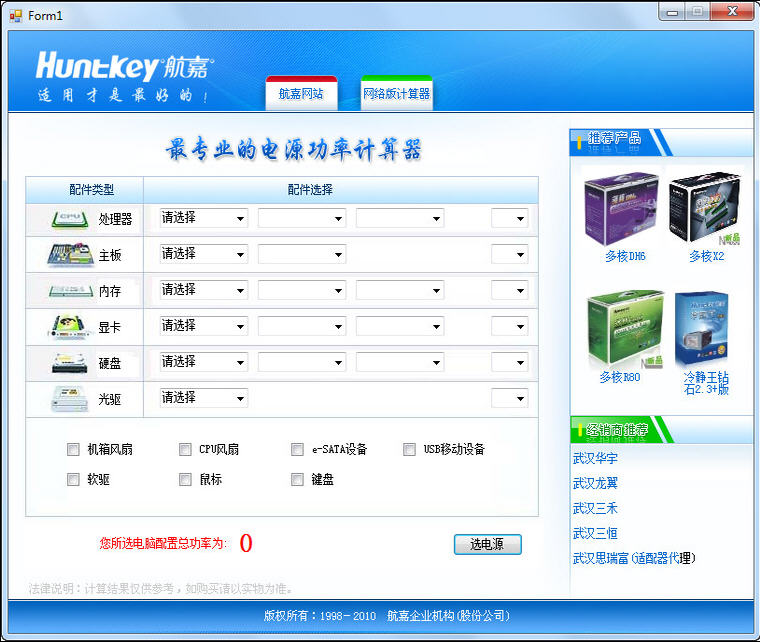Click the 多核R80 product name link
This screenshot has width=760, height=642.
point(619,377)
